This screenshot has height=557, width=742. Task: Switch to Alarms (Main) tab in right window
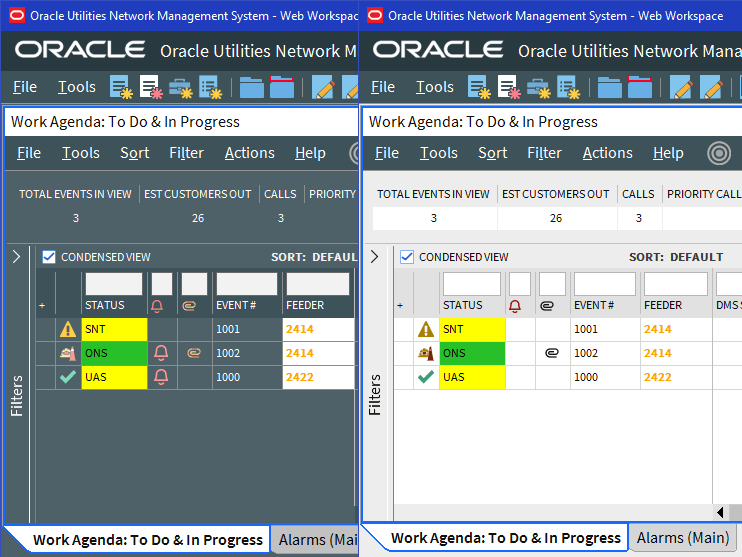click(x=683, y=538)
